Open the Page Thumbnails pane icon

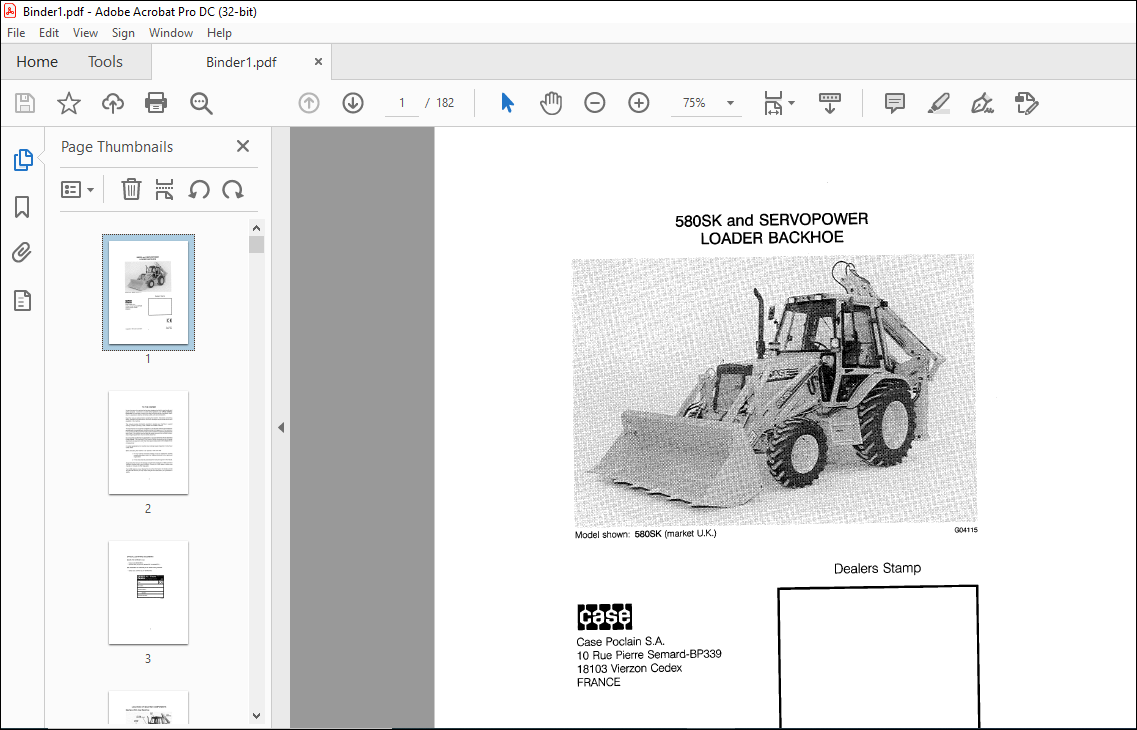[22, 159]
